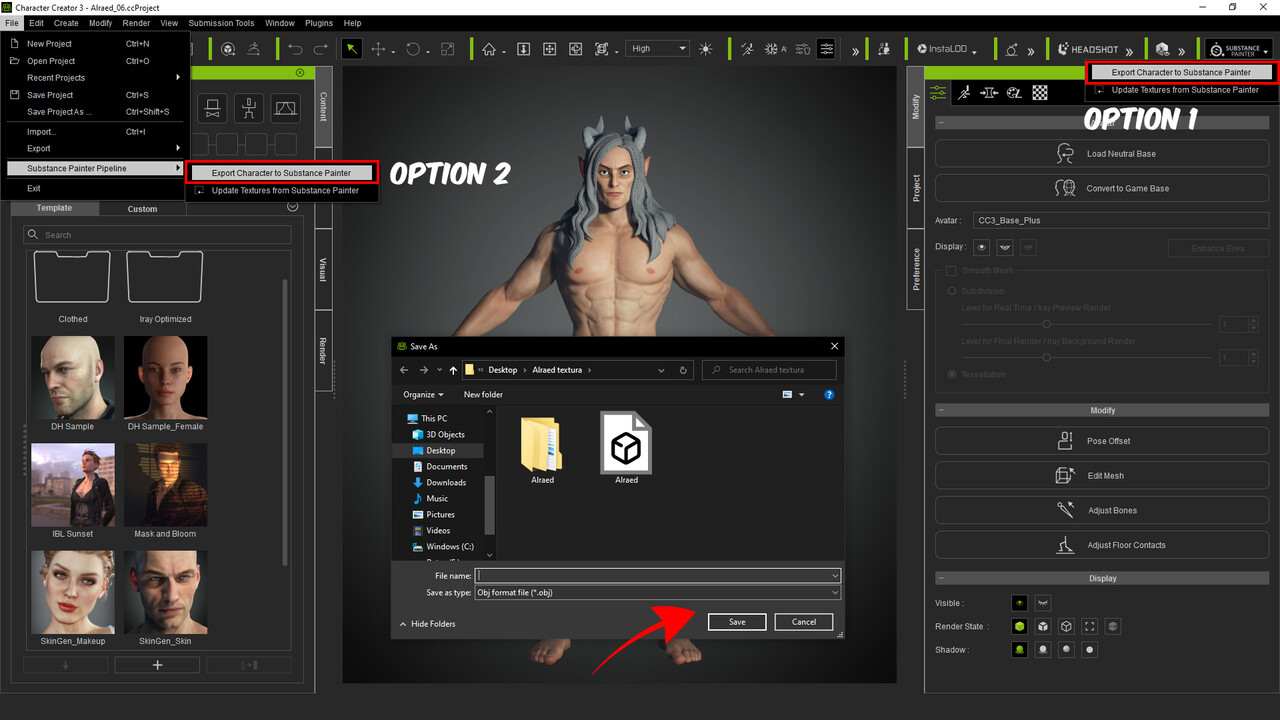This screenshot has height=720, width=1280.
Task: Click the File name input field
Action: [658, 576]
